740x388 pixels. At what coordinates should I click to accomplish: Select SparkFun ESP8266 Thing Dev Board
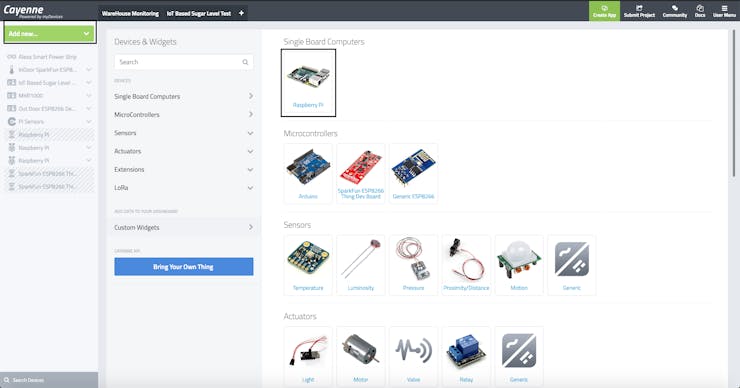pos(361,173)
